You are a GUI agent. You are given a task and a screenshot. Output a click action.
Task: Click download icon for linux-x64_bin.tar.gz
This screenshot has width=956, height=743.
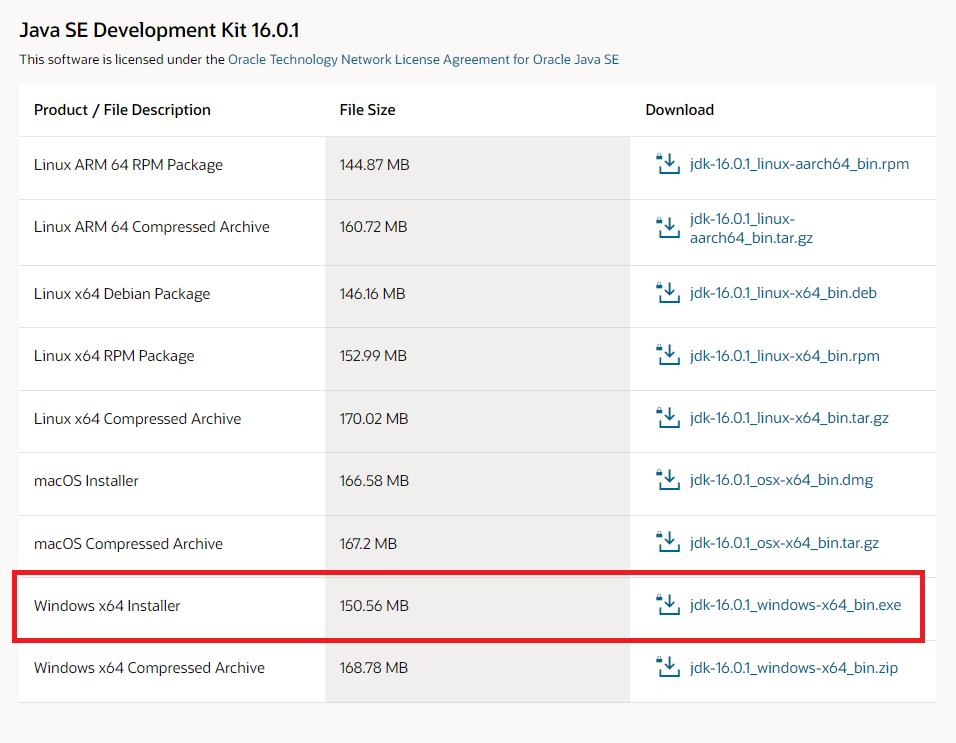(668, 418)
